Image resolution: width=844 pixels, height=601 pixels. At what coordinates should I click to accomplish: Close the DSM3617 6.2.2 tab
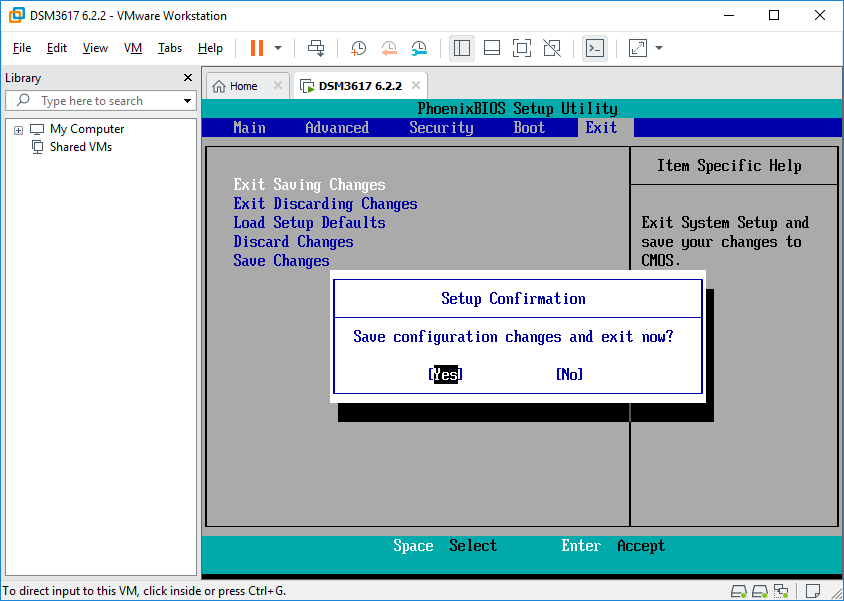coord(416,85)
